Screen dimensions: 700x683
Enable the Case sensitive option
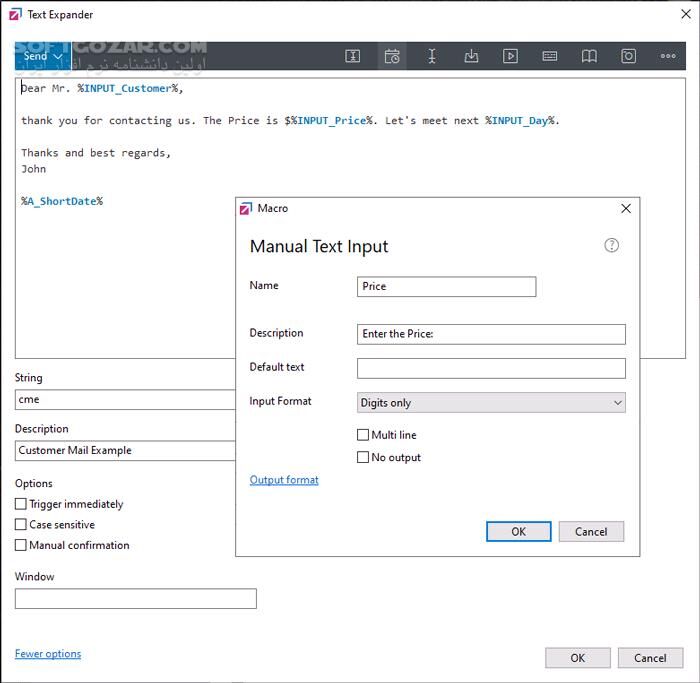tap(21, 524)
